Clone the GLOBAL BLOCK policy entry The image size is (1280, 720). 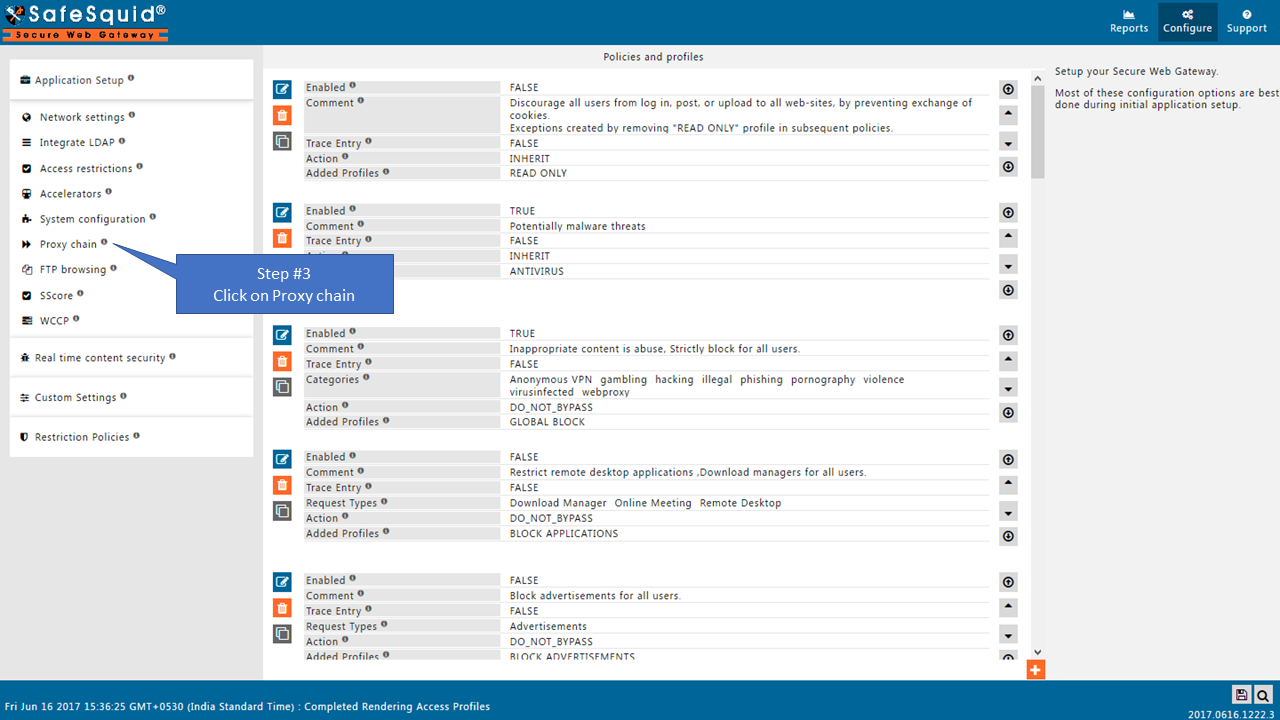282,387
